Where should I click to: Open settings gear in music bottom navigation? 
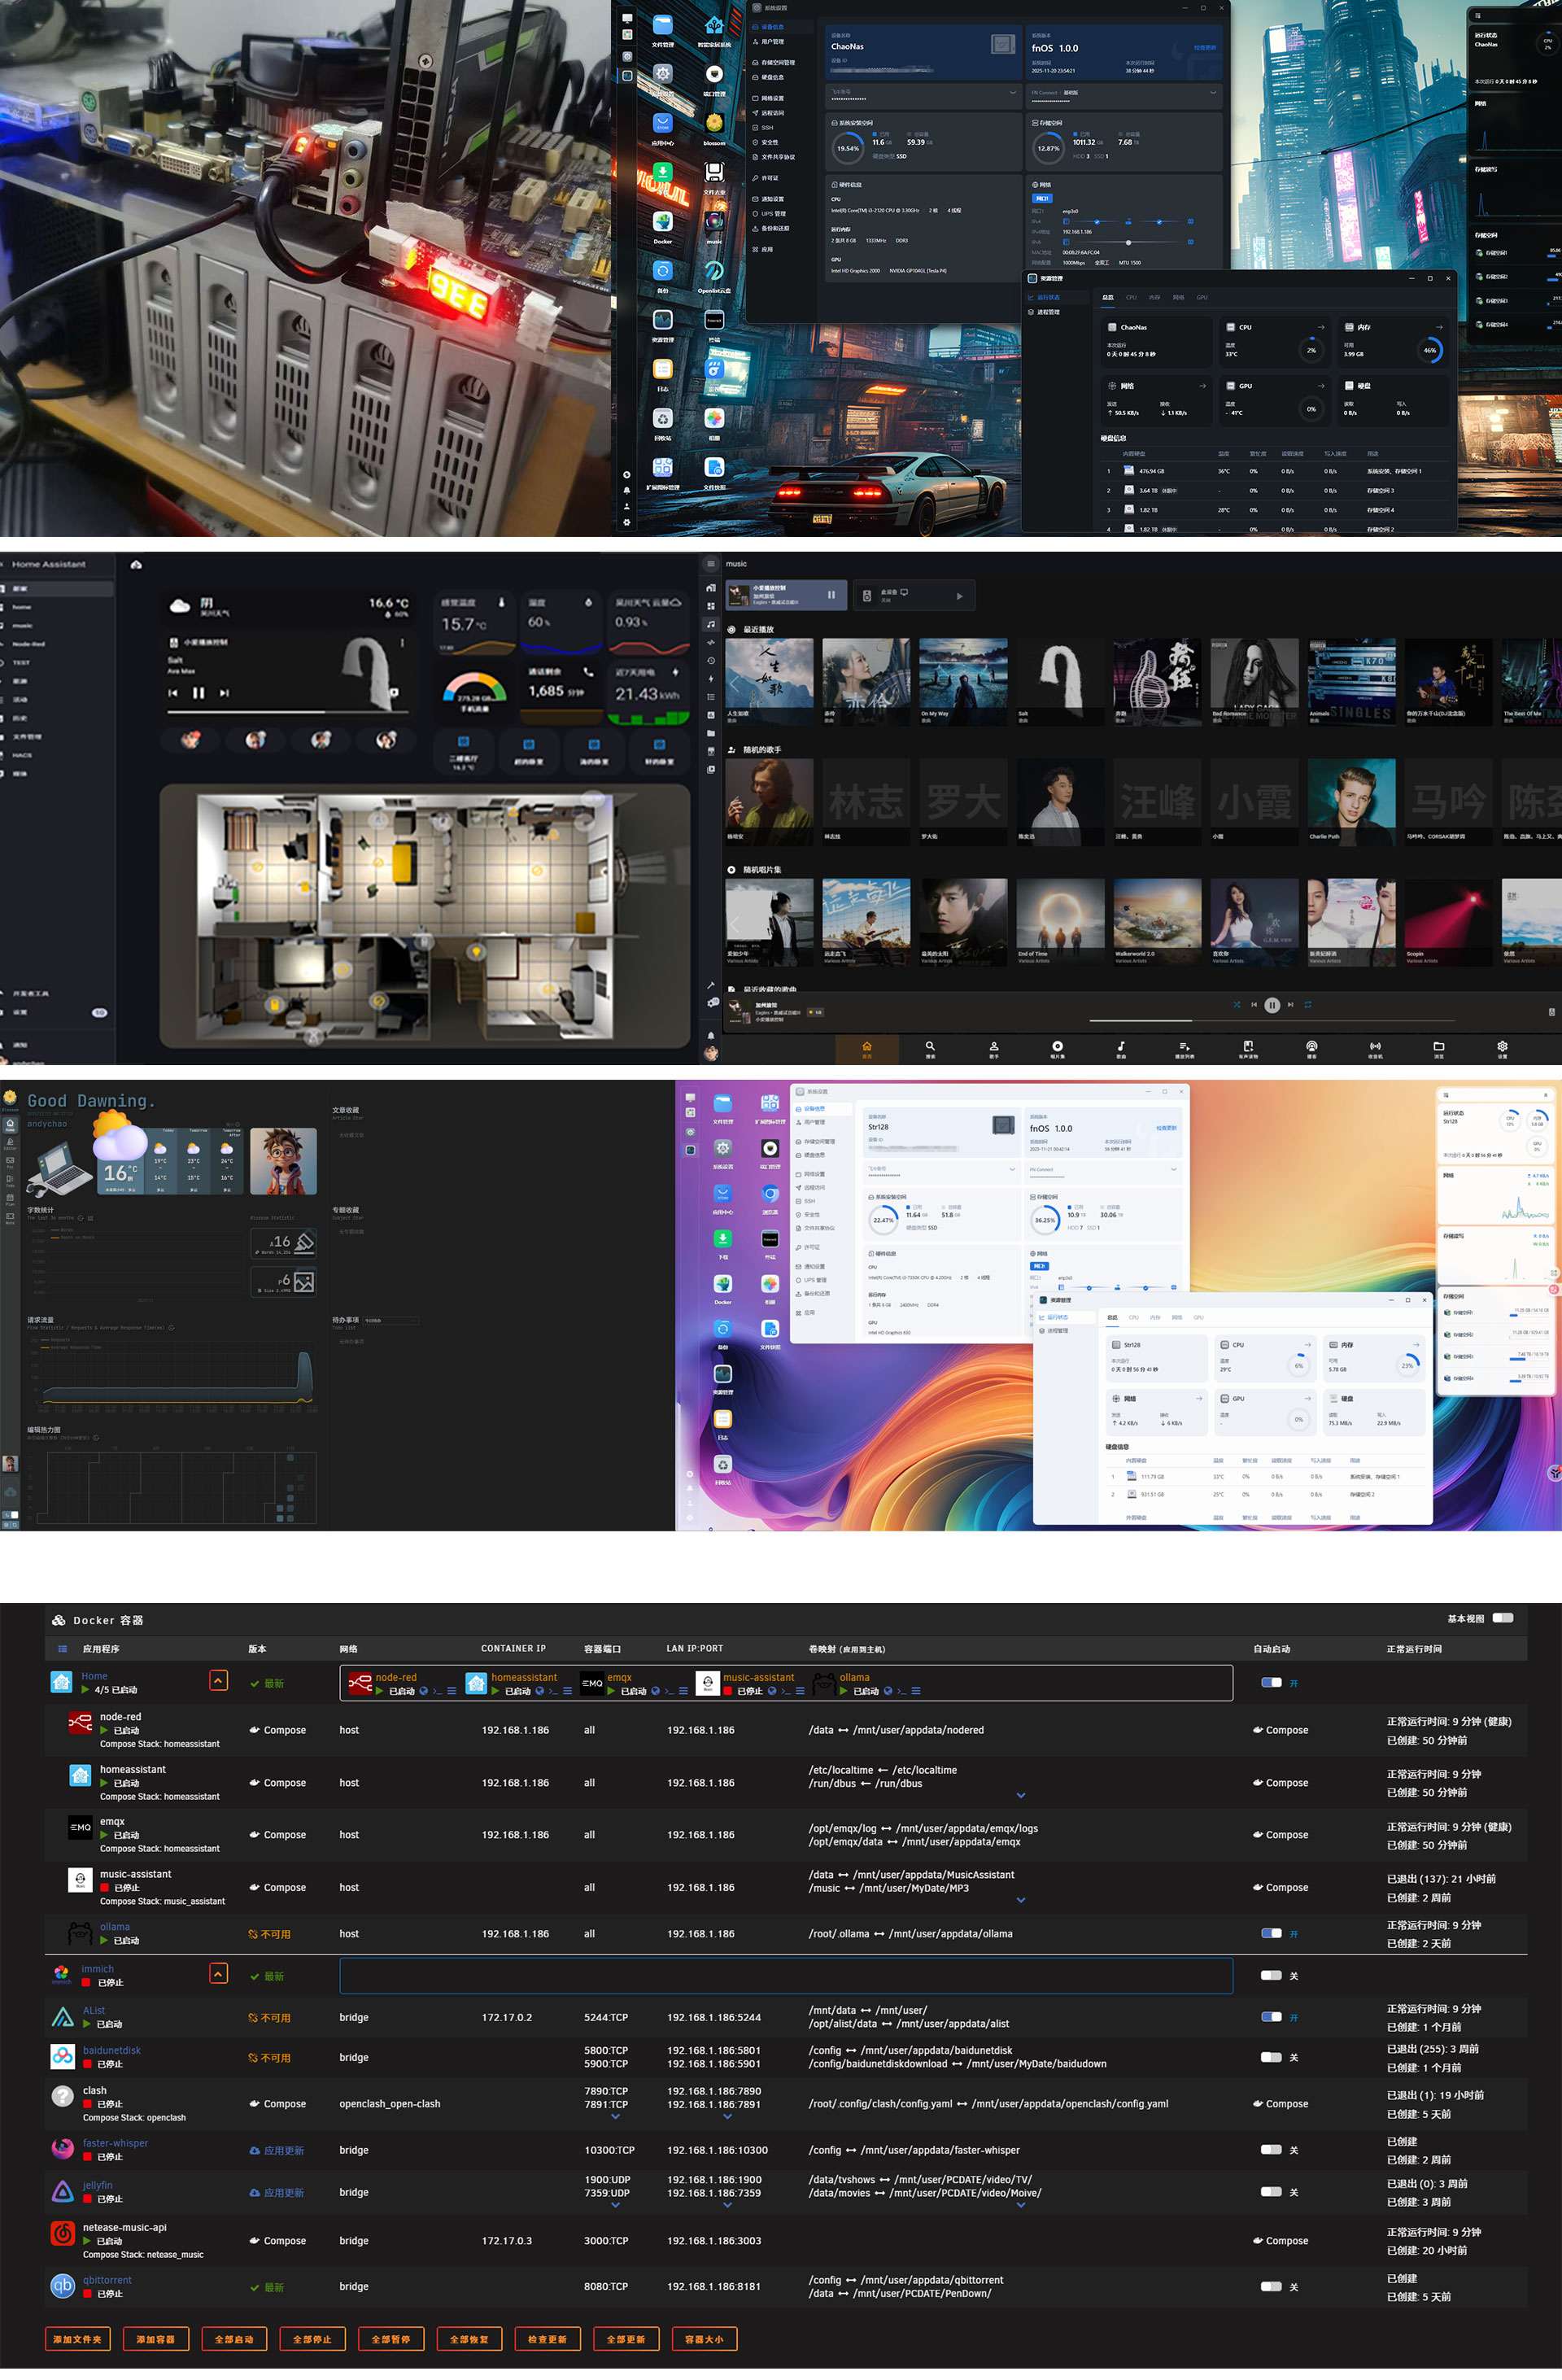pyautogui.click(x=1502, y=1047)
